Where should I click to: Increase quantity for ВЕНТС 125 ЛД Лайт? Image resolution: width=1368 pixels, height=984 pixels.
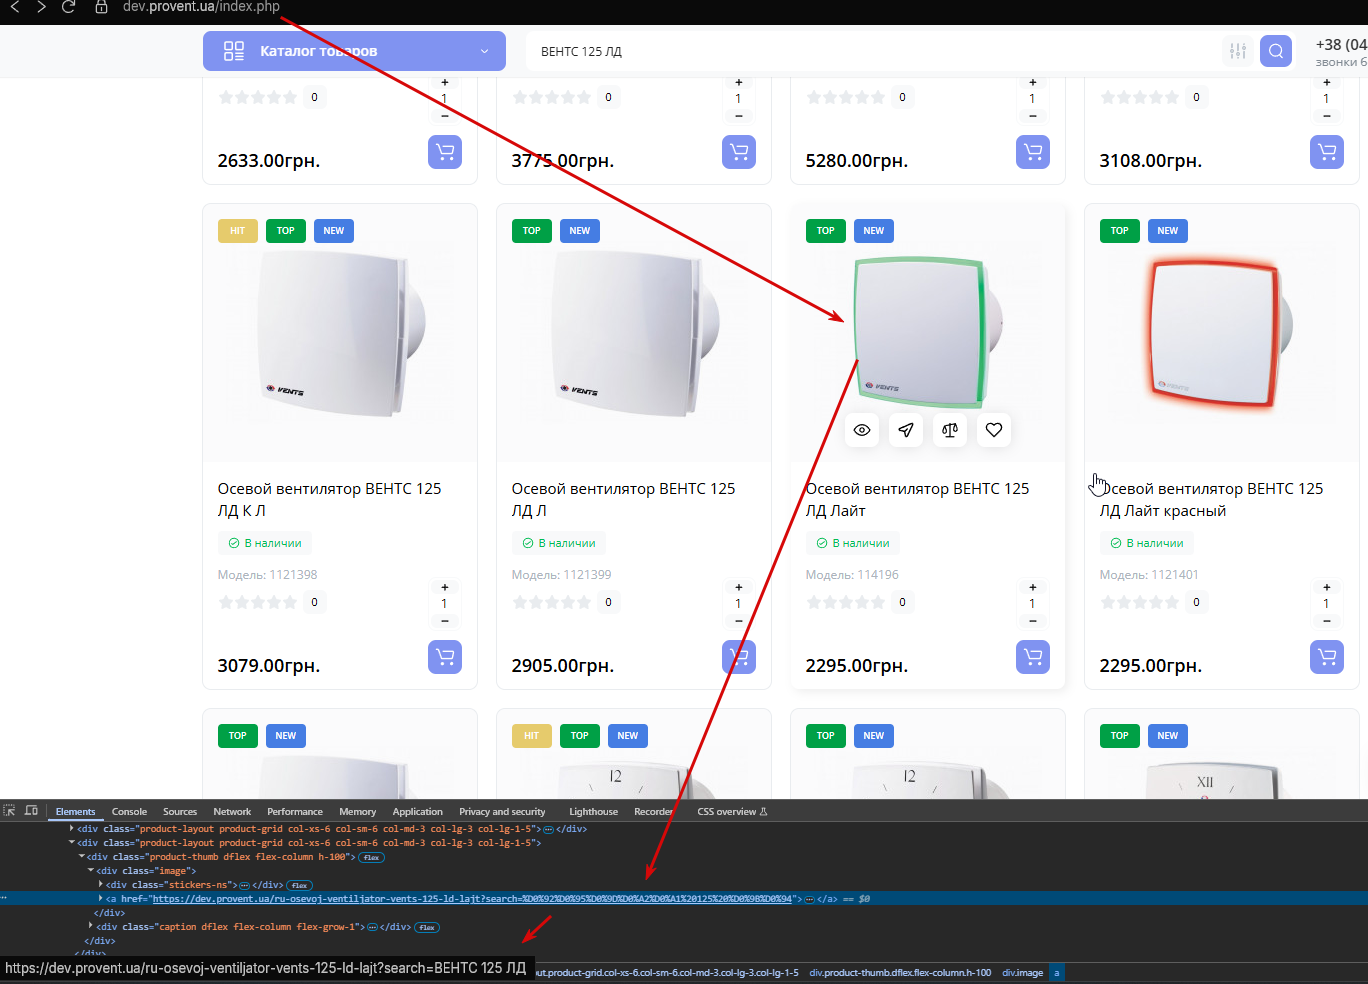[1033, 587]
